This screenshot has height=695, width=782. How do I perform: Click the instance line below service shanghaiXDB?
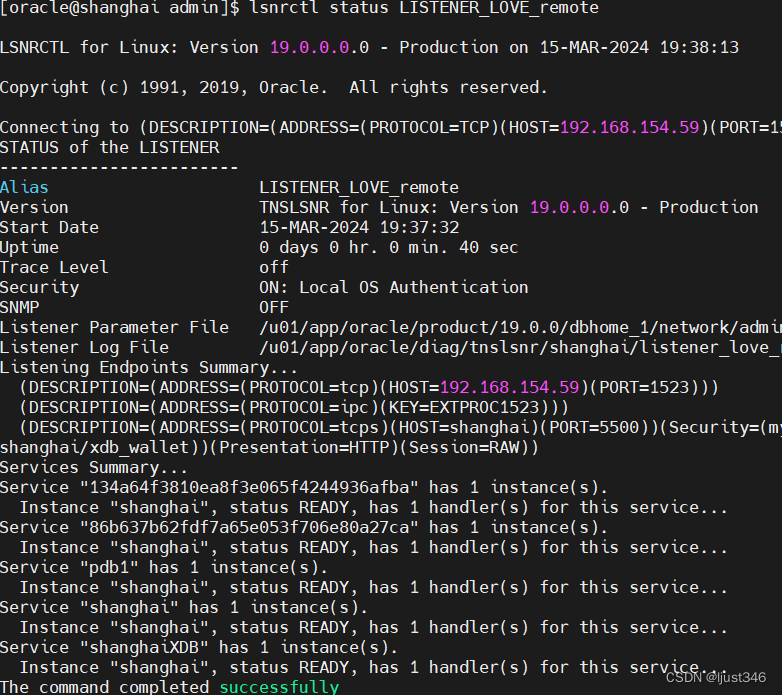(x=374, y=668)
